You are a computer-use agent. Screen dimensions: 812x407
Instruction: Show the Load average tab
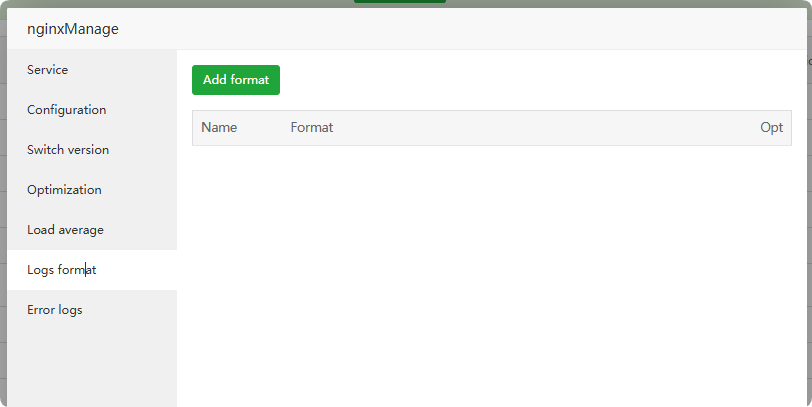coord(92,230)
